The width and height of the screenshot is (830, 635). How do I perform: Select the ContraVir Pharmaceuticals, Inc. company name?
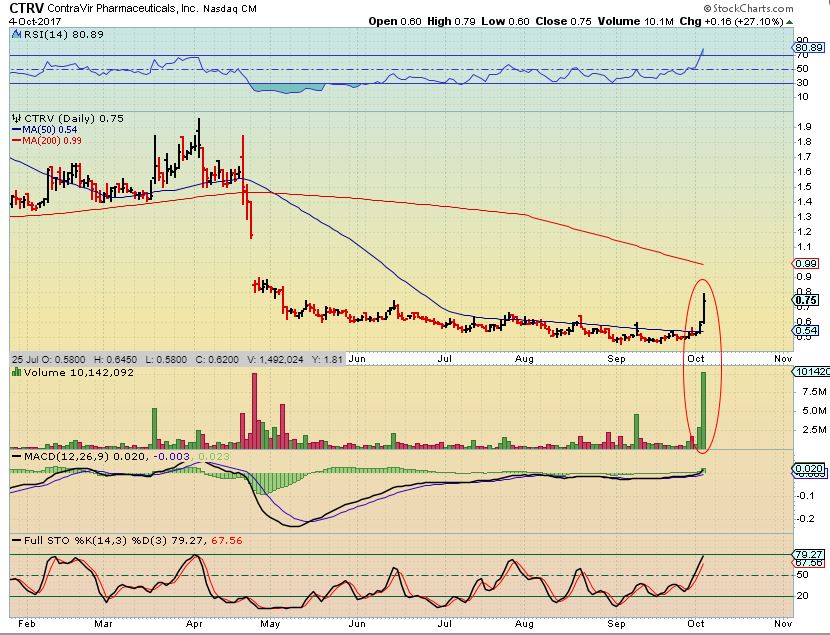pos(123,8)
